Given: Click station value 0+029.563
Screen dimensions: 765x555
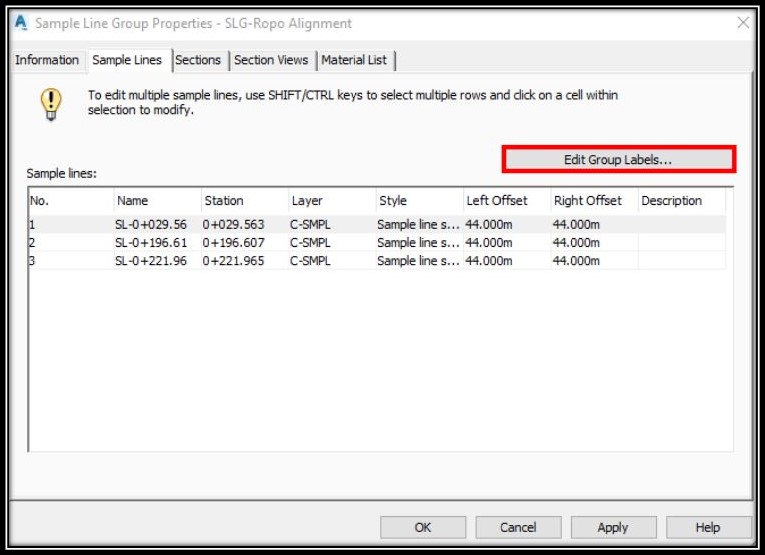Looking at the screenshot, I should tap(233, 224).
